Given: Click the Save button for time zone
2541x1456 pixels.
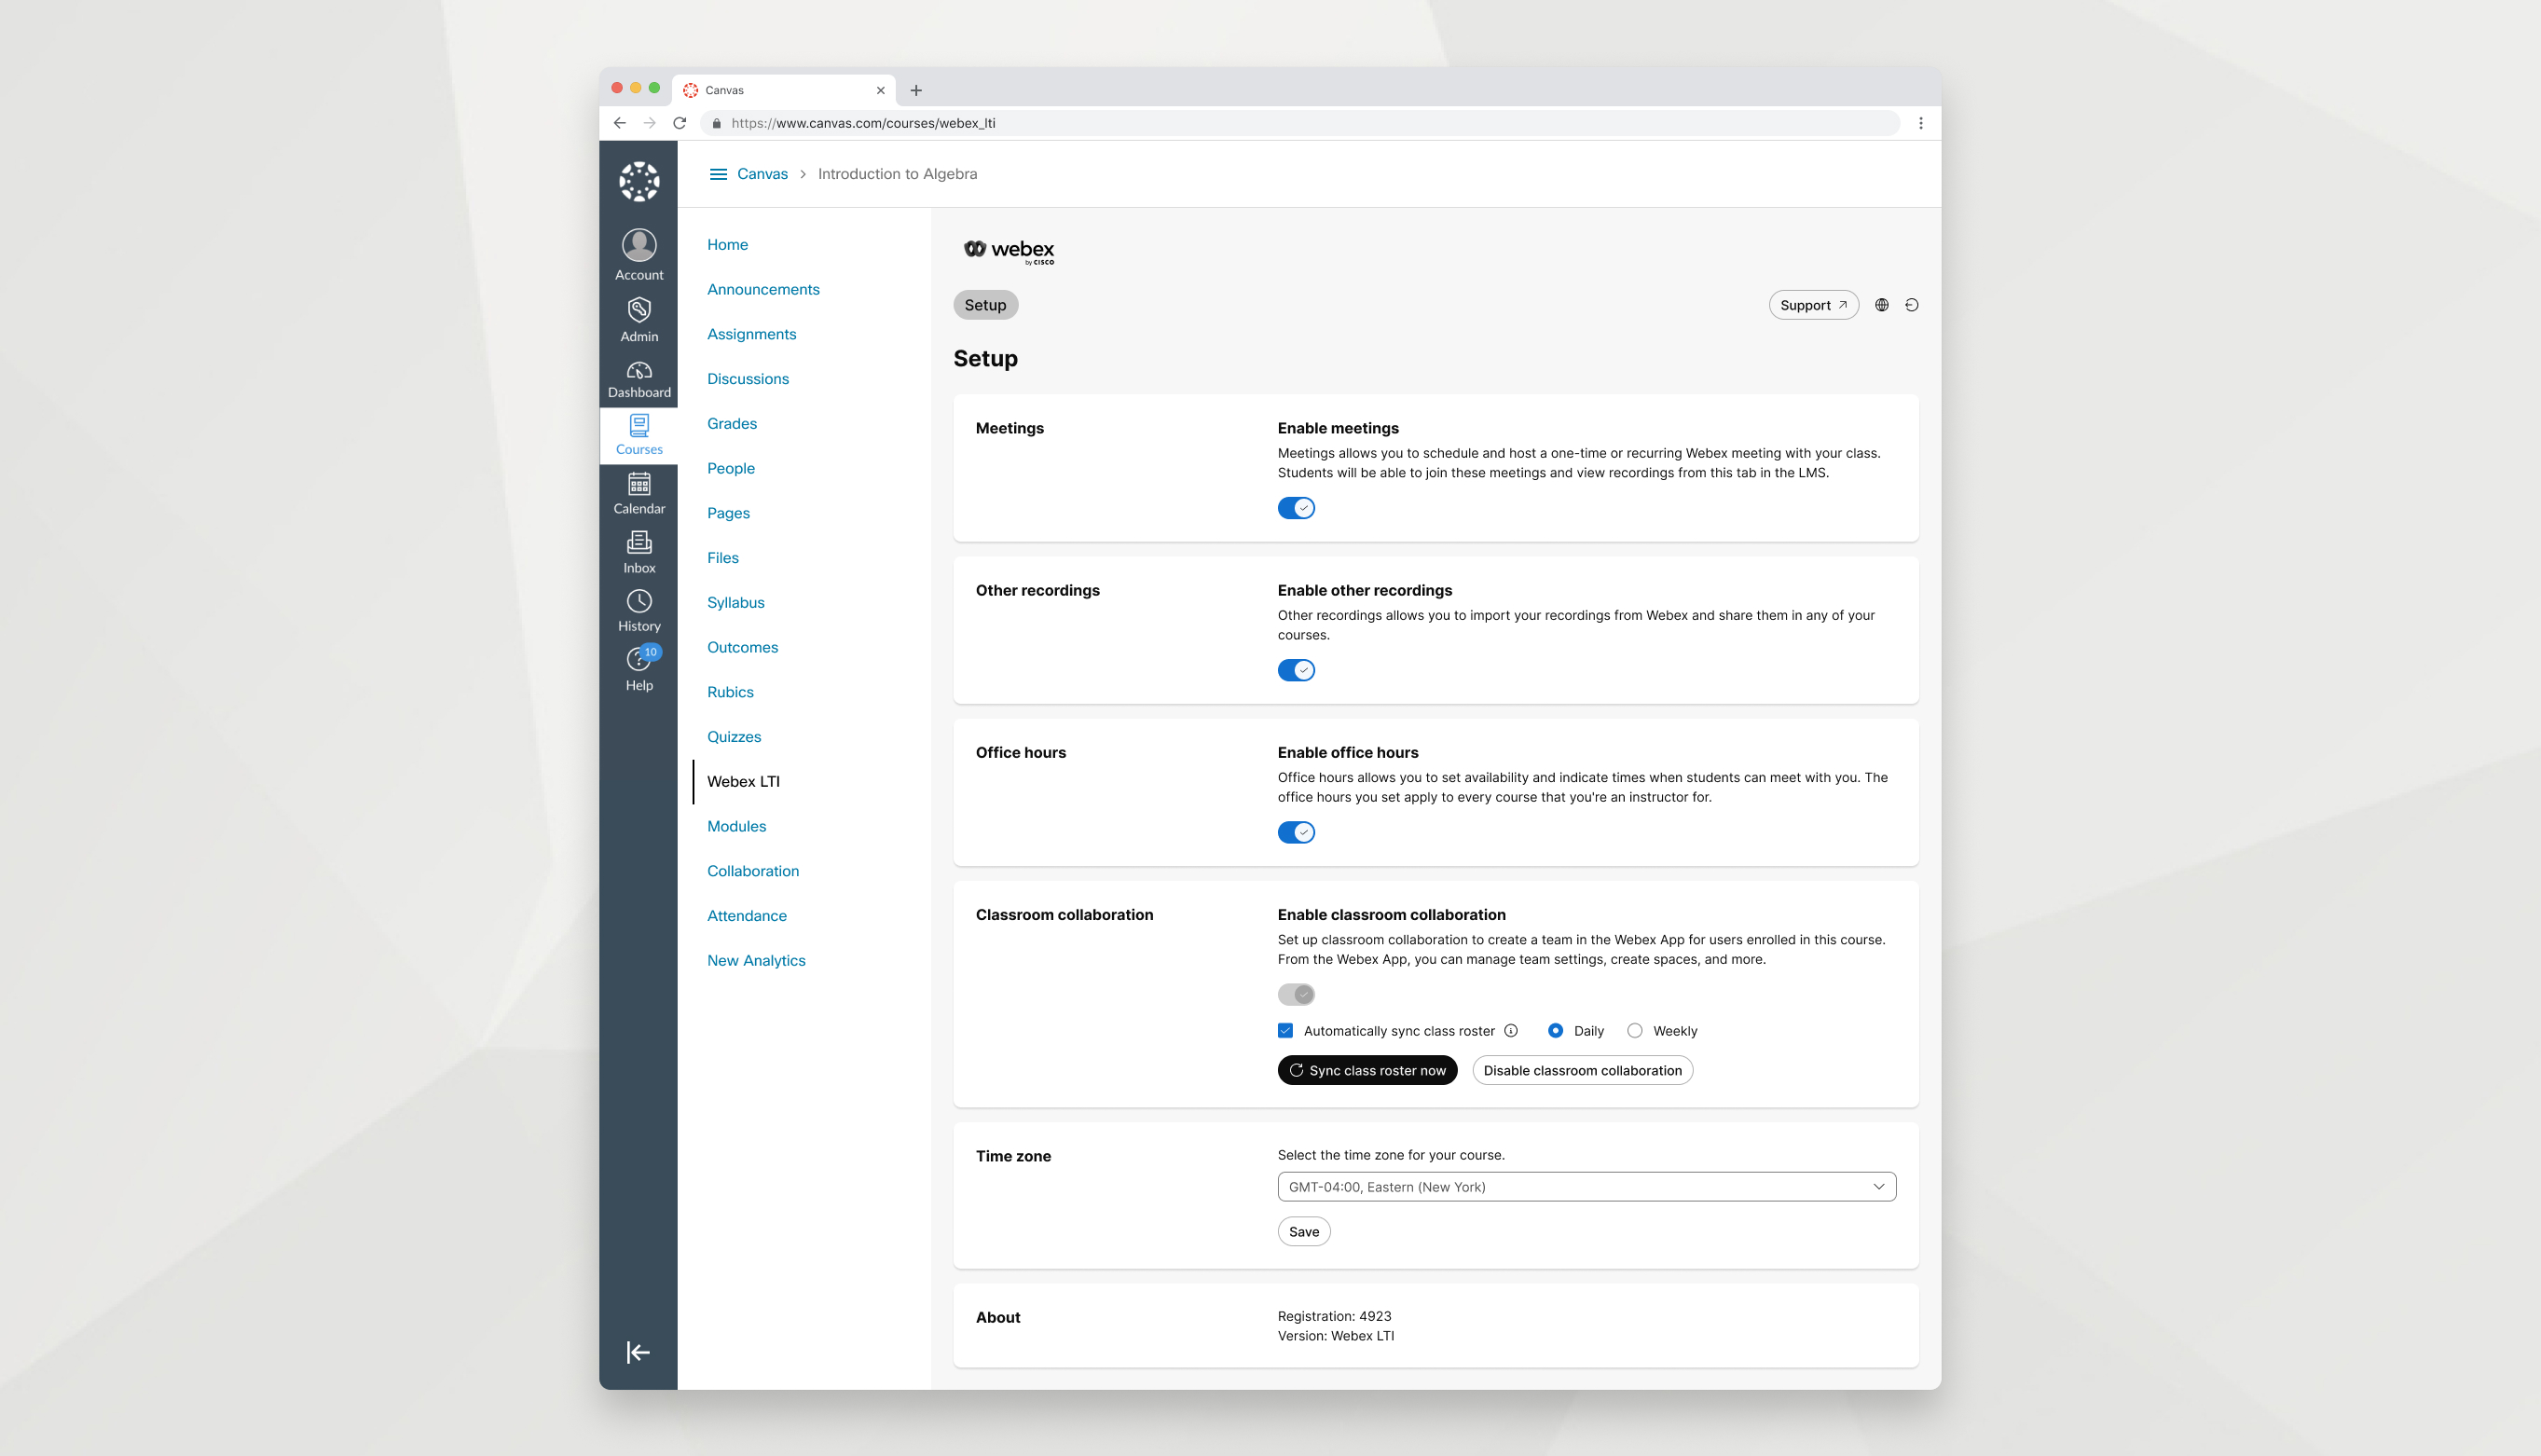Looking at the screenshot, I should click(1304, 1230).
